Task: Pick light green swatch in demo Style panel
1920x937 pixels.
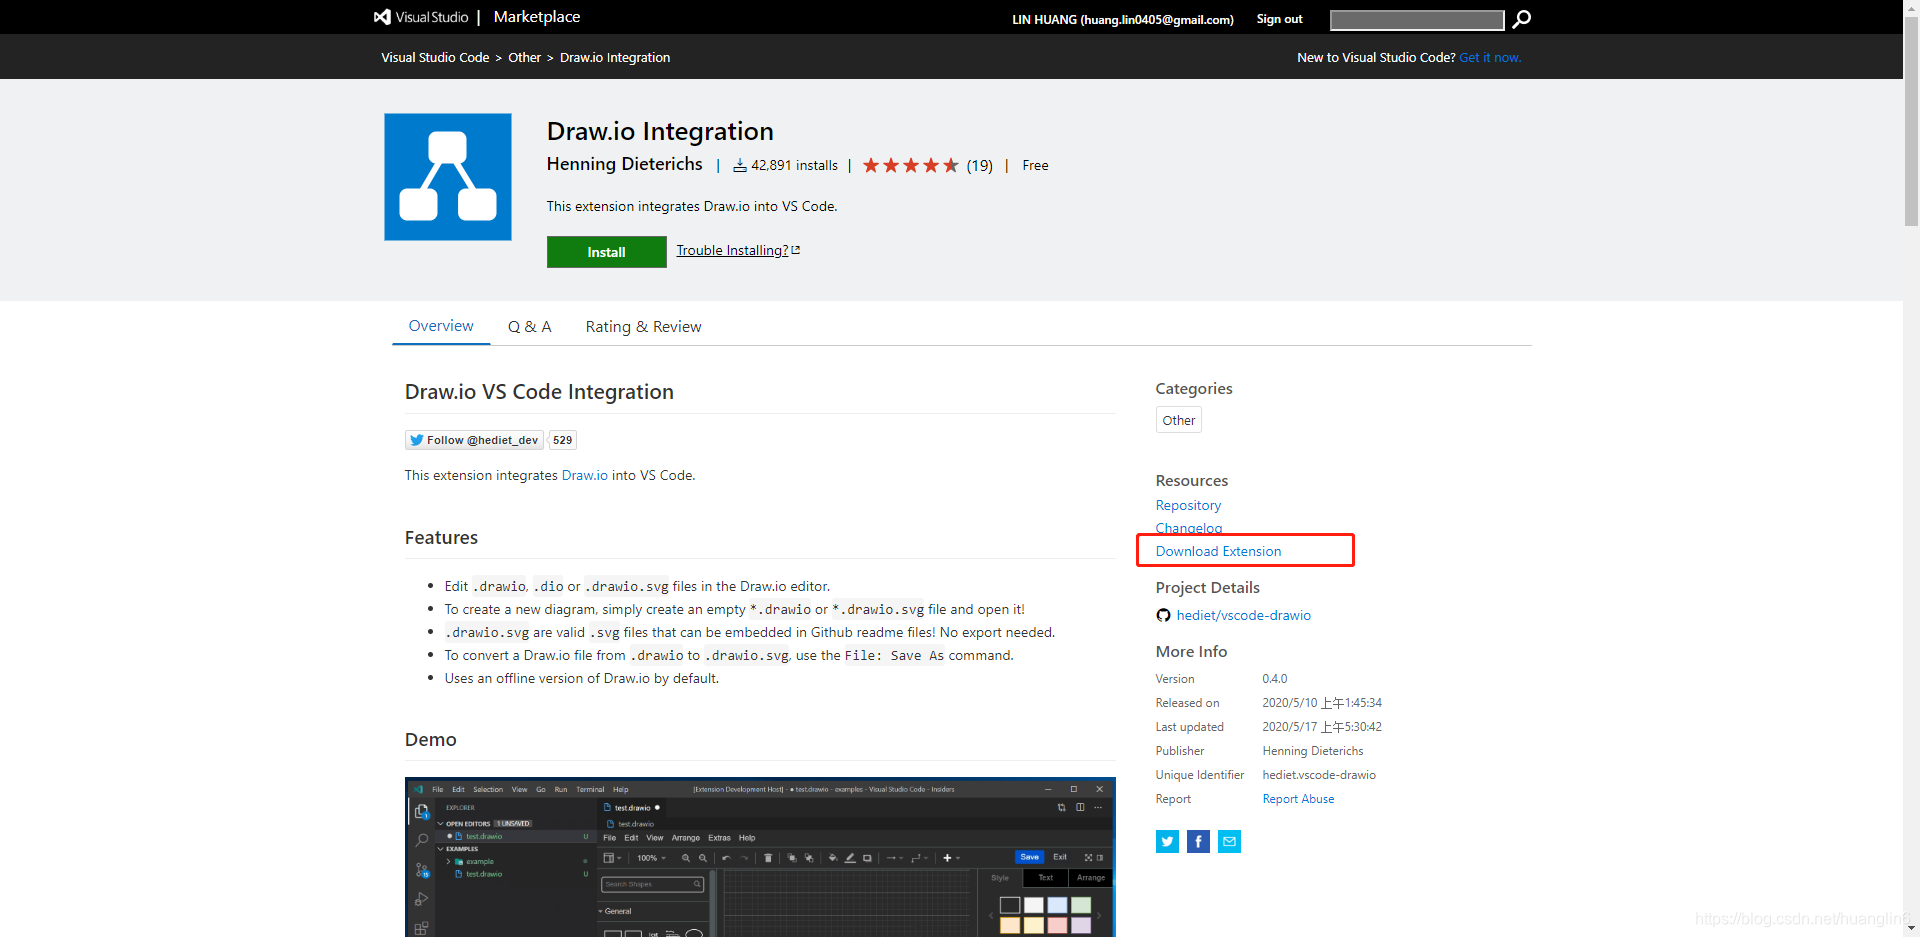Action: click(x=1081, y=905)
